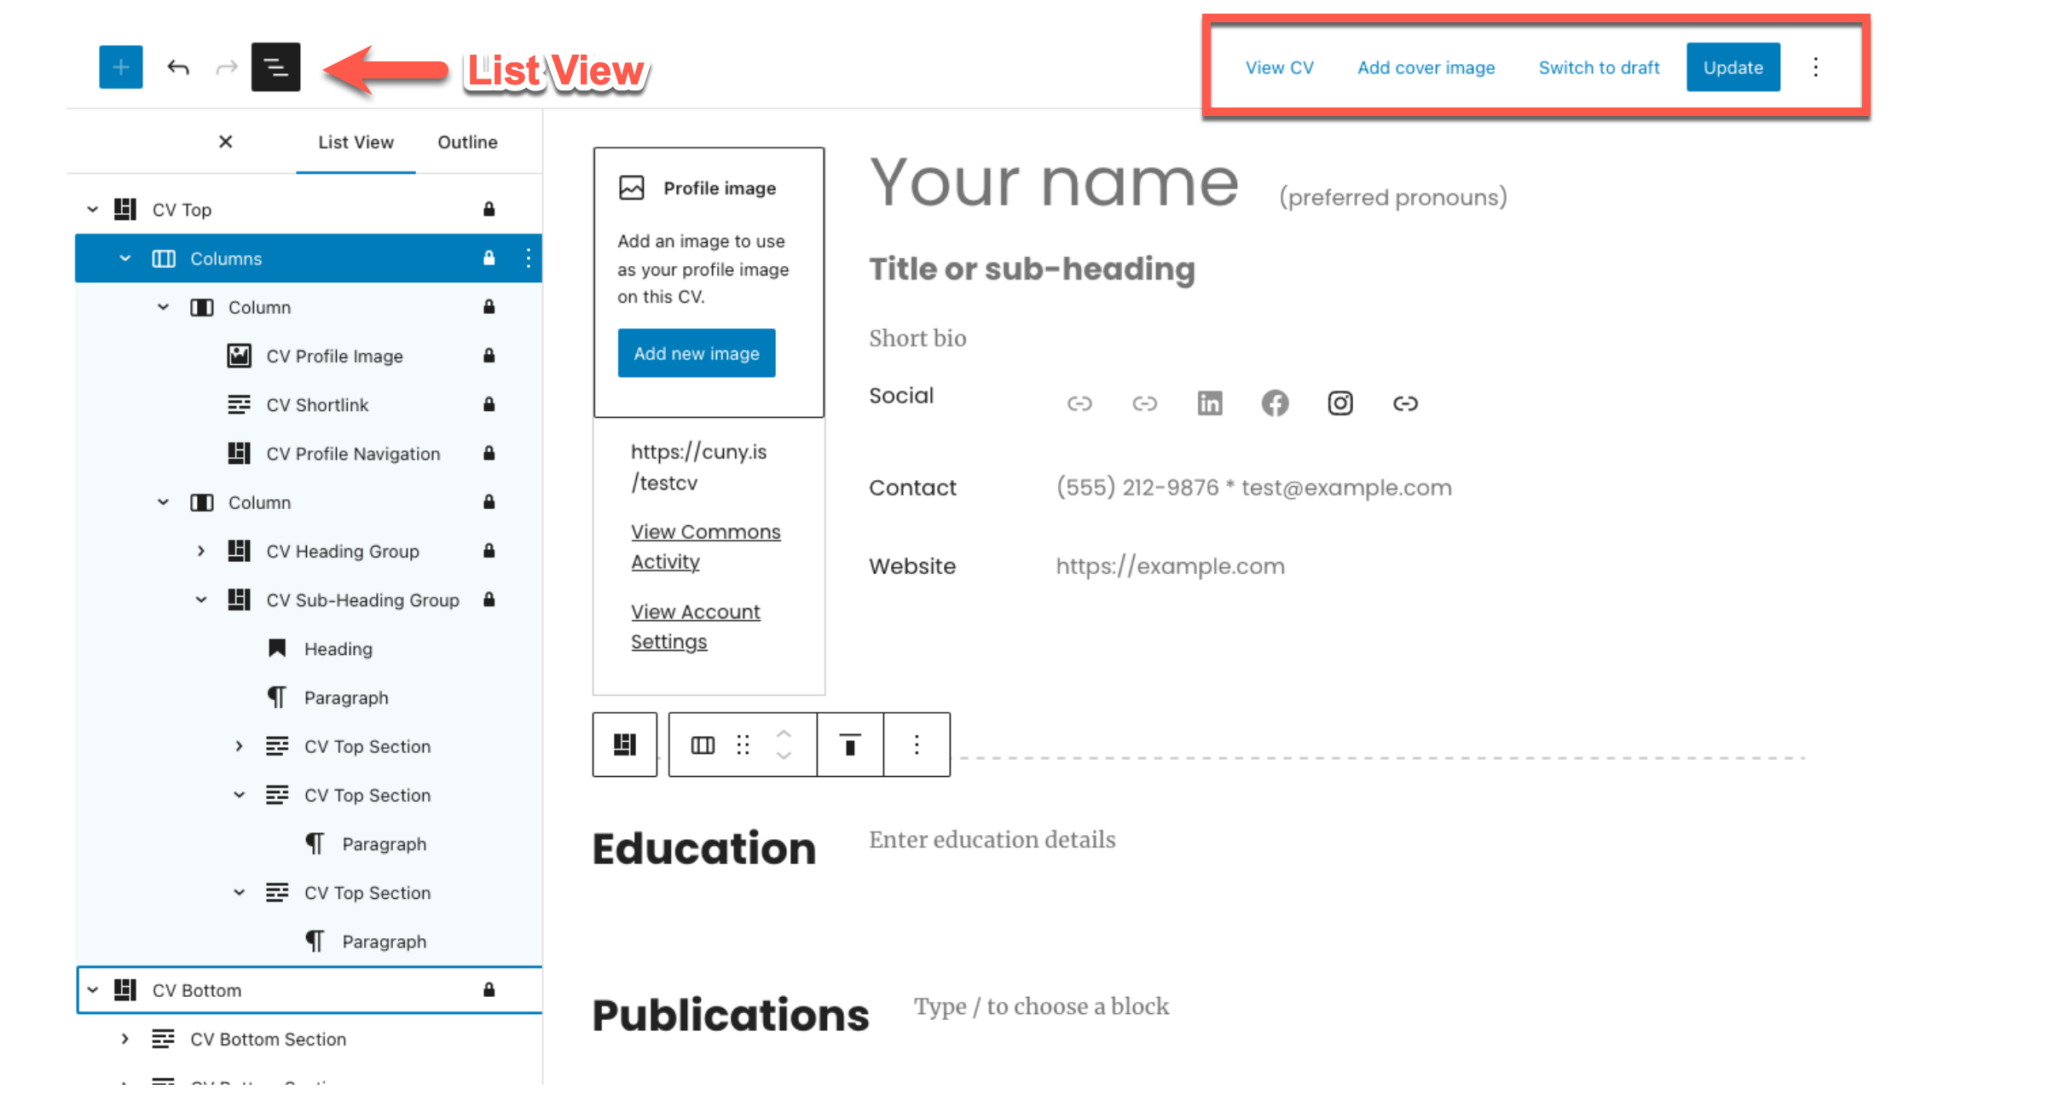Open View Commons Activity link
Viewport: 2048px width, 1095px height.
pos(705,546)
